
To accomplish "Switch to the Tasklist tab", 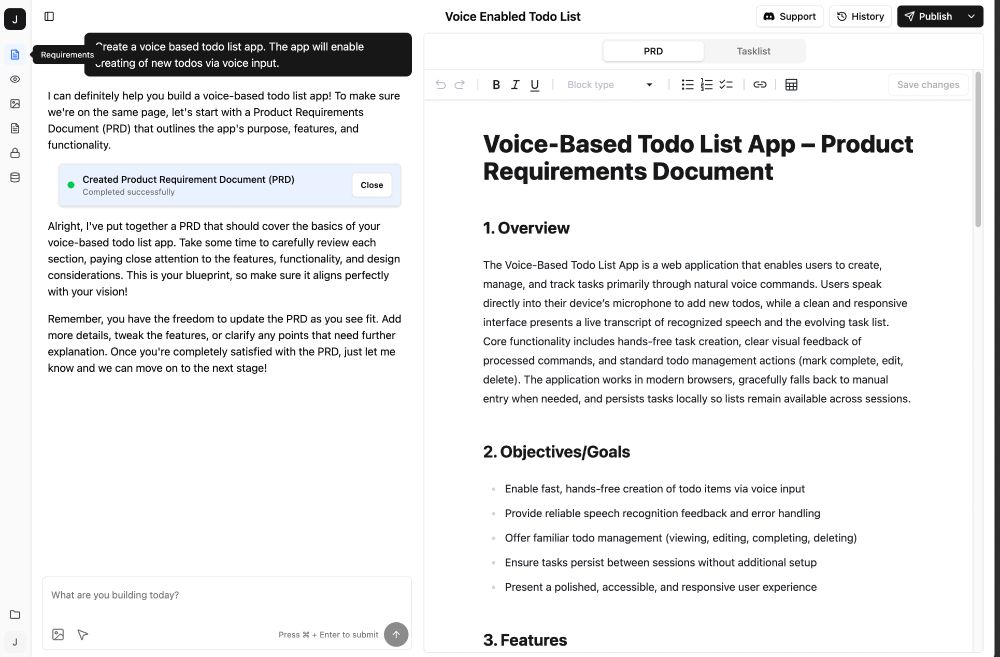I will [753, 51].
